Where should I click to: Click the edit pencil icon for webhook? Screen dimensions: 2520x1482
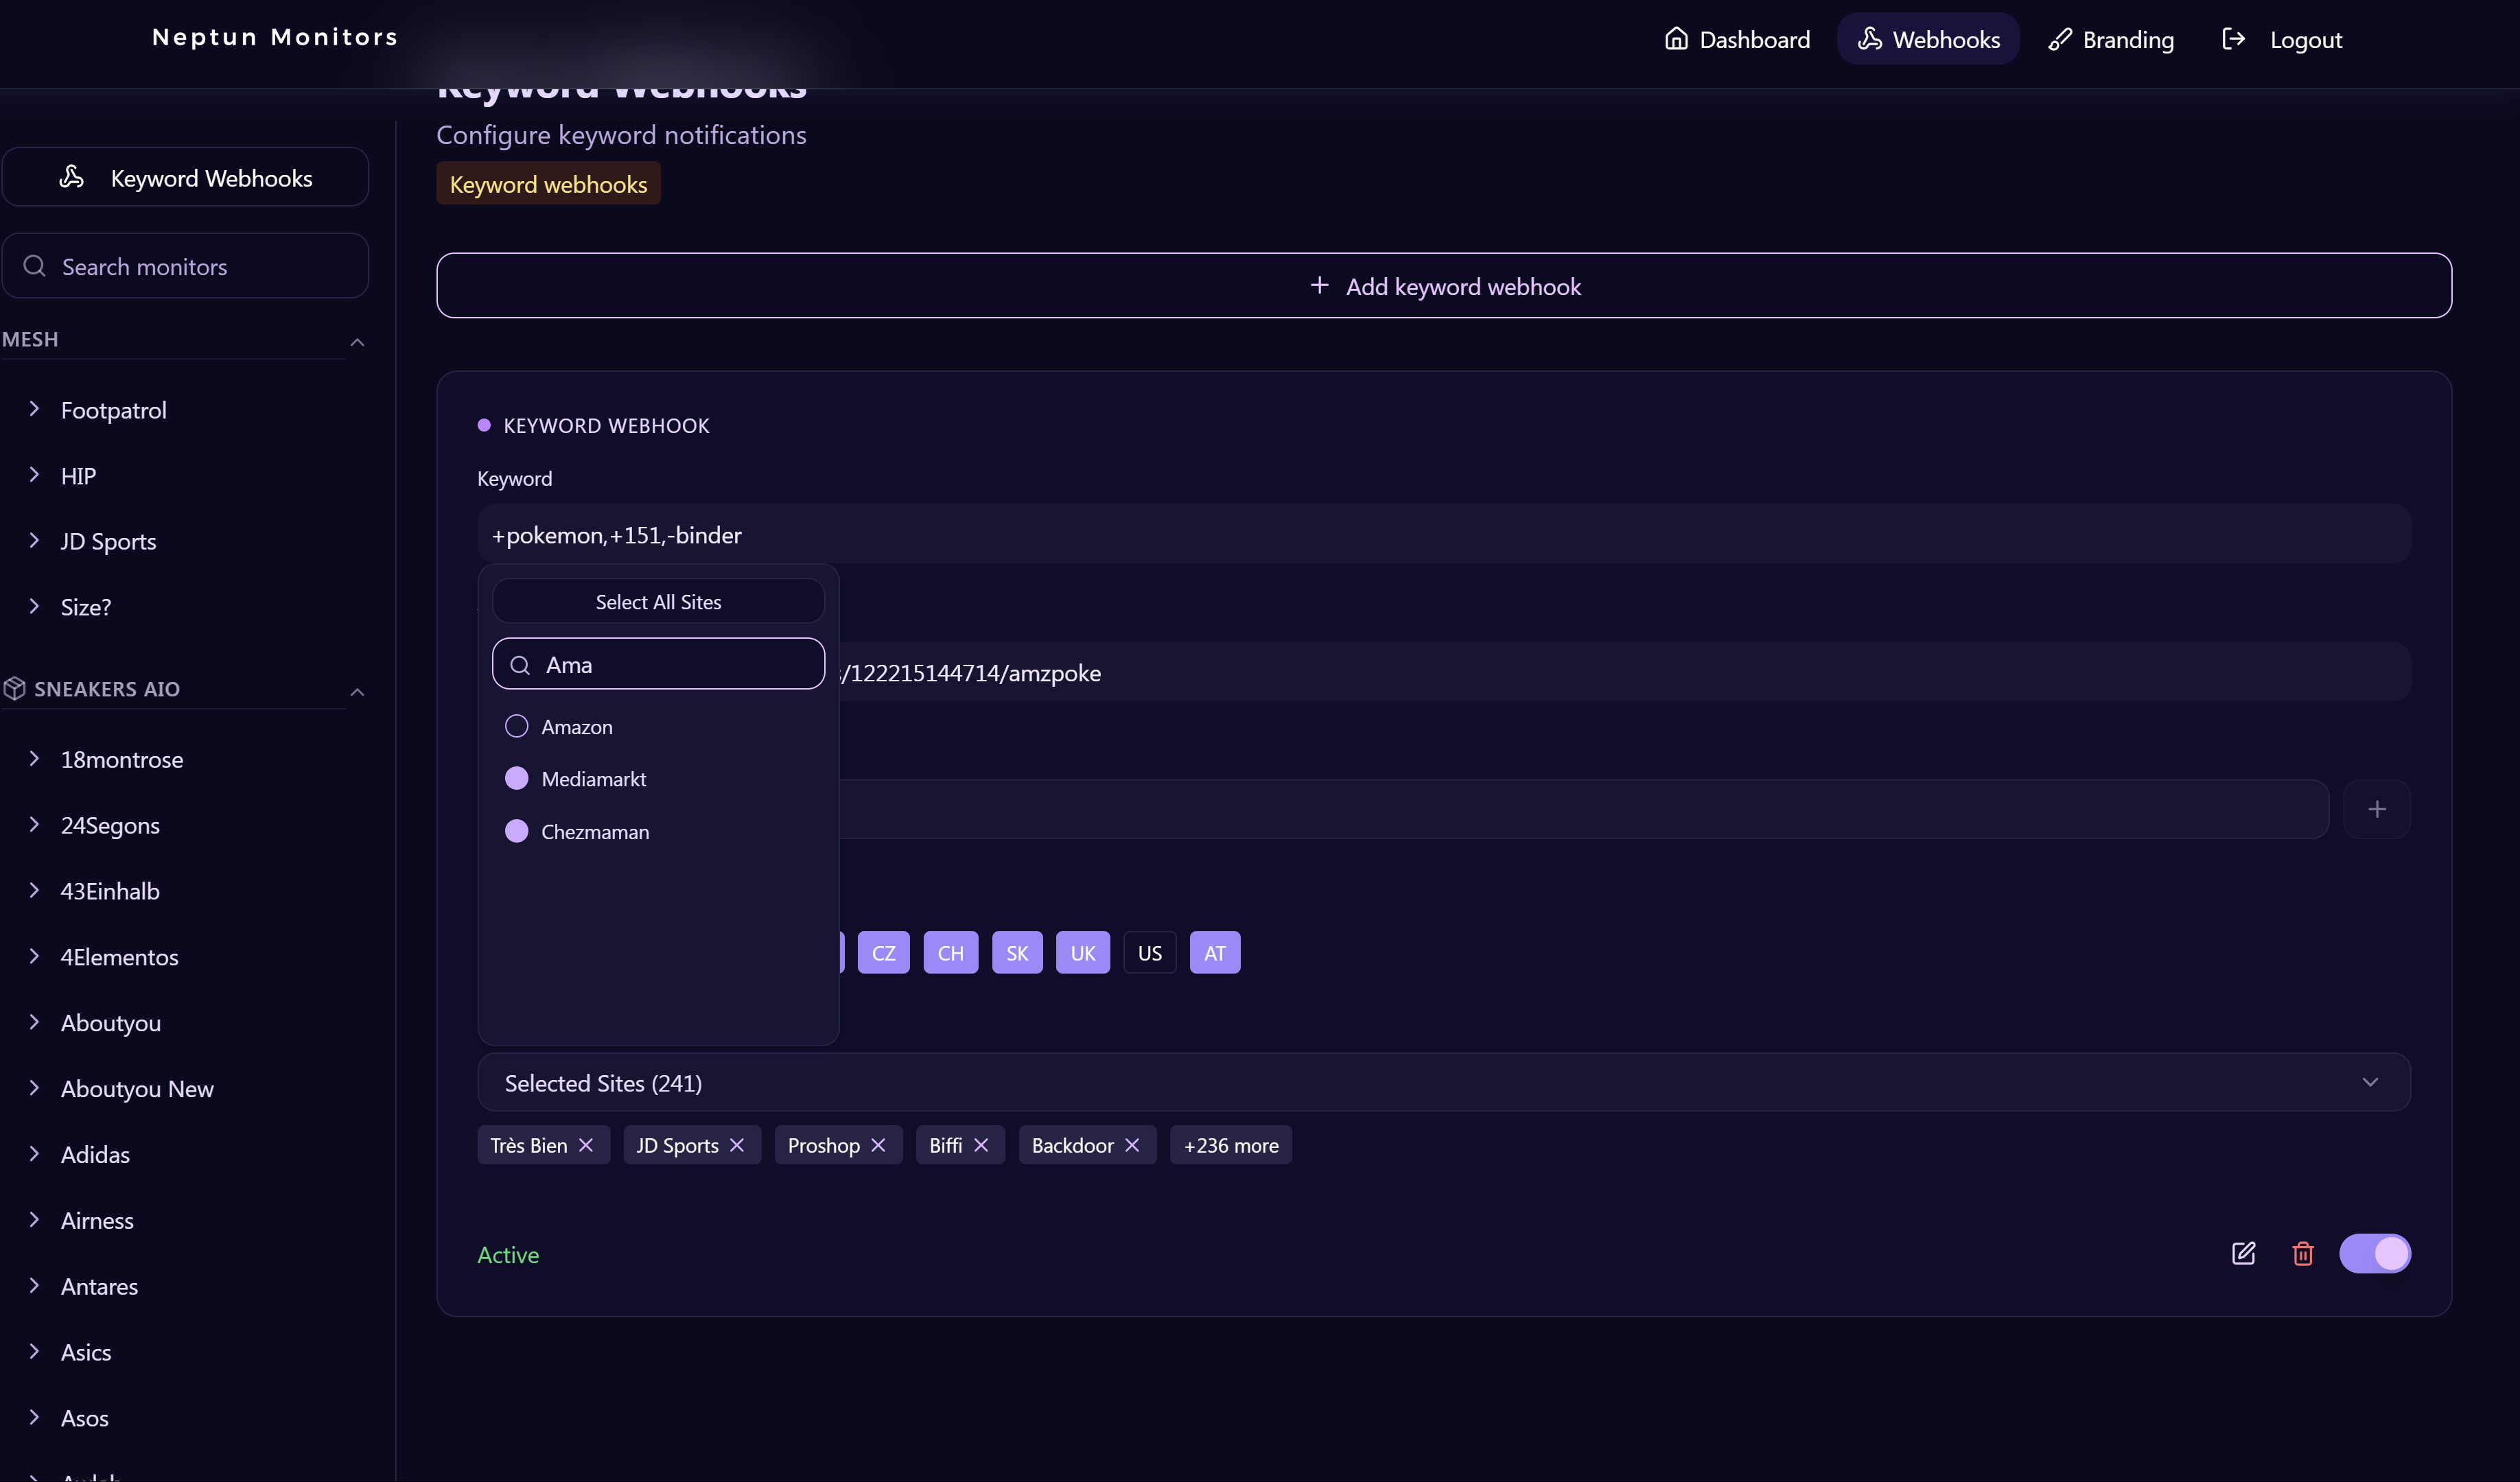click(2243, 1253)
